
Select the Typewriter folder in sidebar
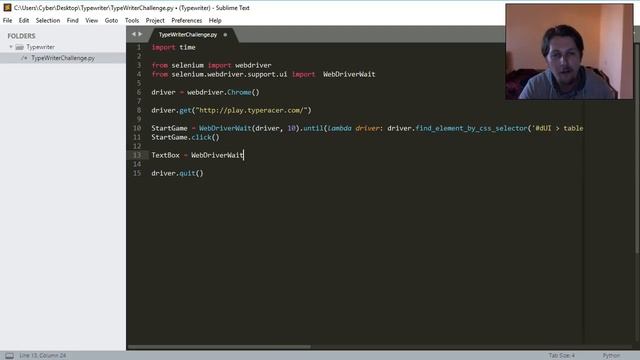click(40, 47)
